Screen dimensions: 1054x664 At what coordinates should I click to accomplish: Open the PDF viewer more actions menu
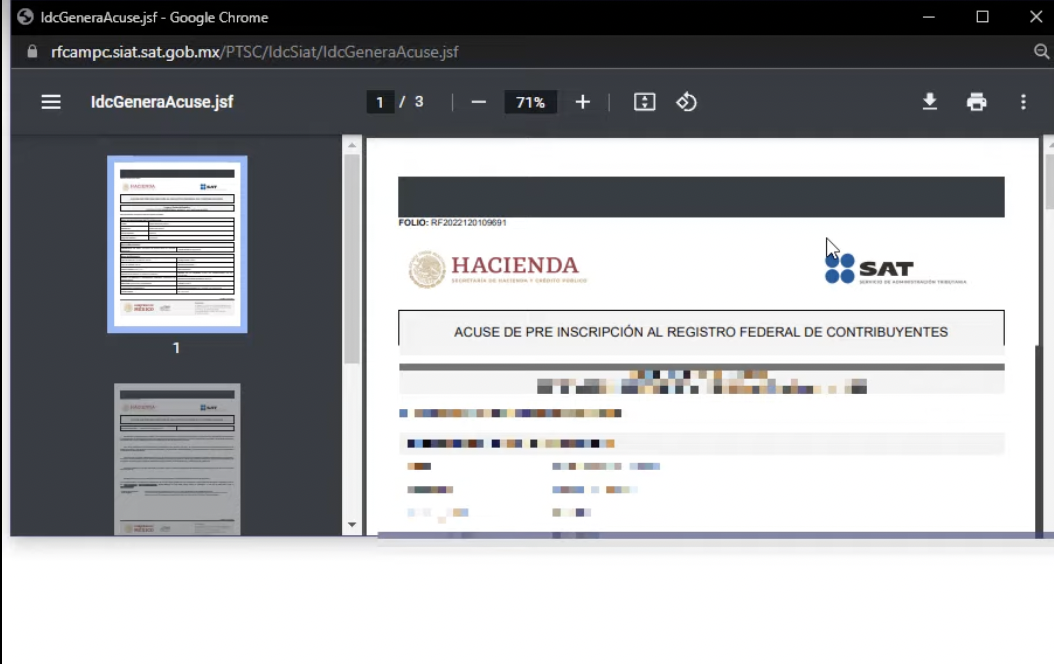point(1023,102)
